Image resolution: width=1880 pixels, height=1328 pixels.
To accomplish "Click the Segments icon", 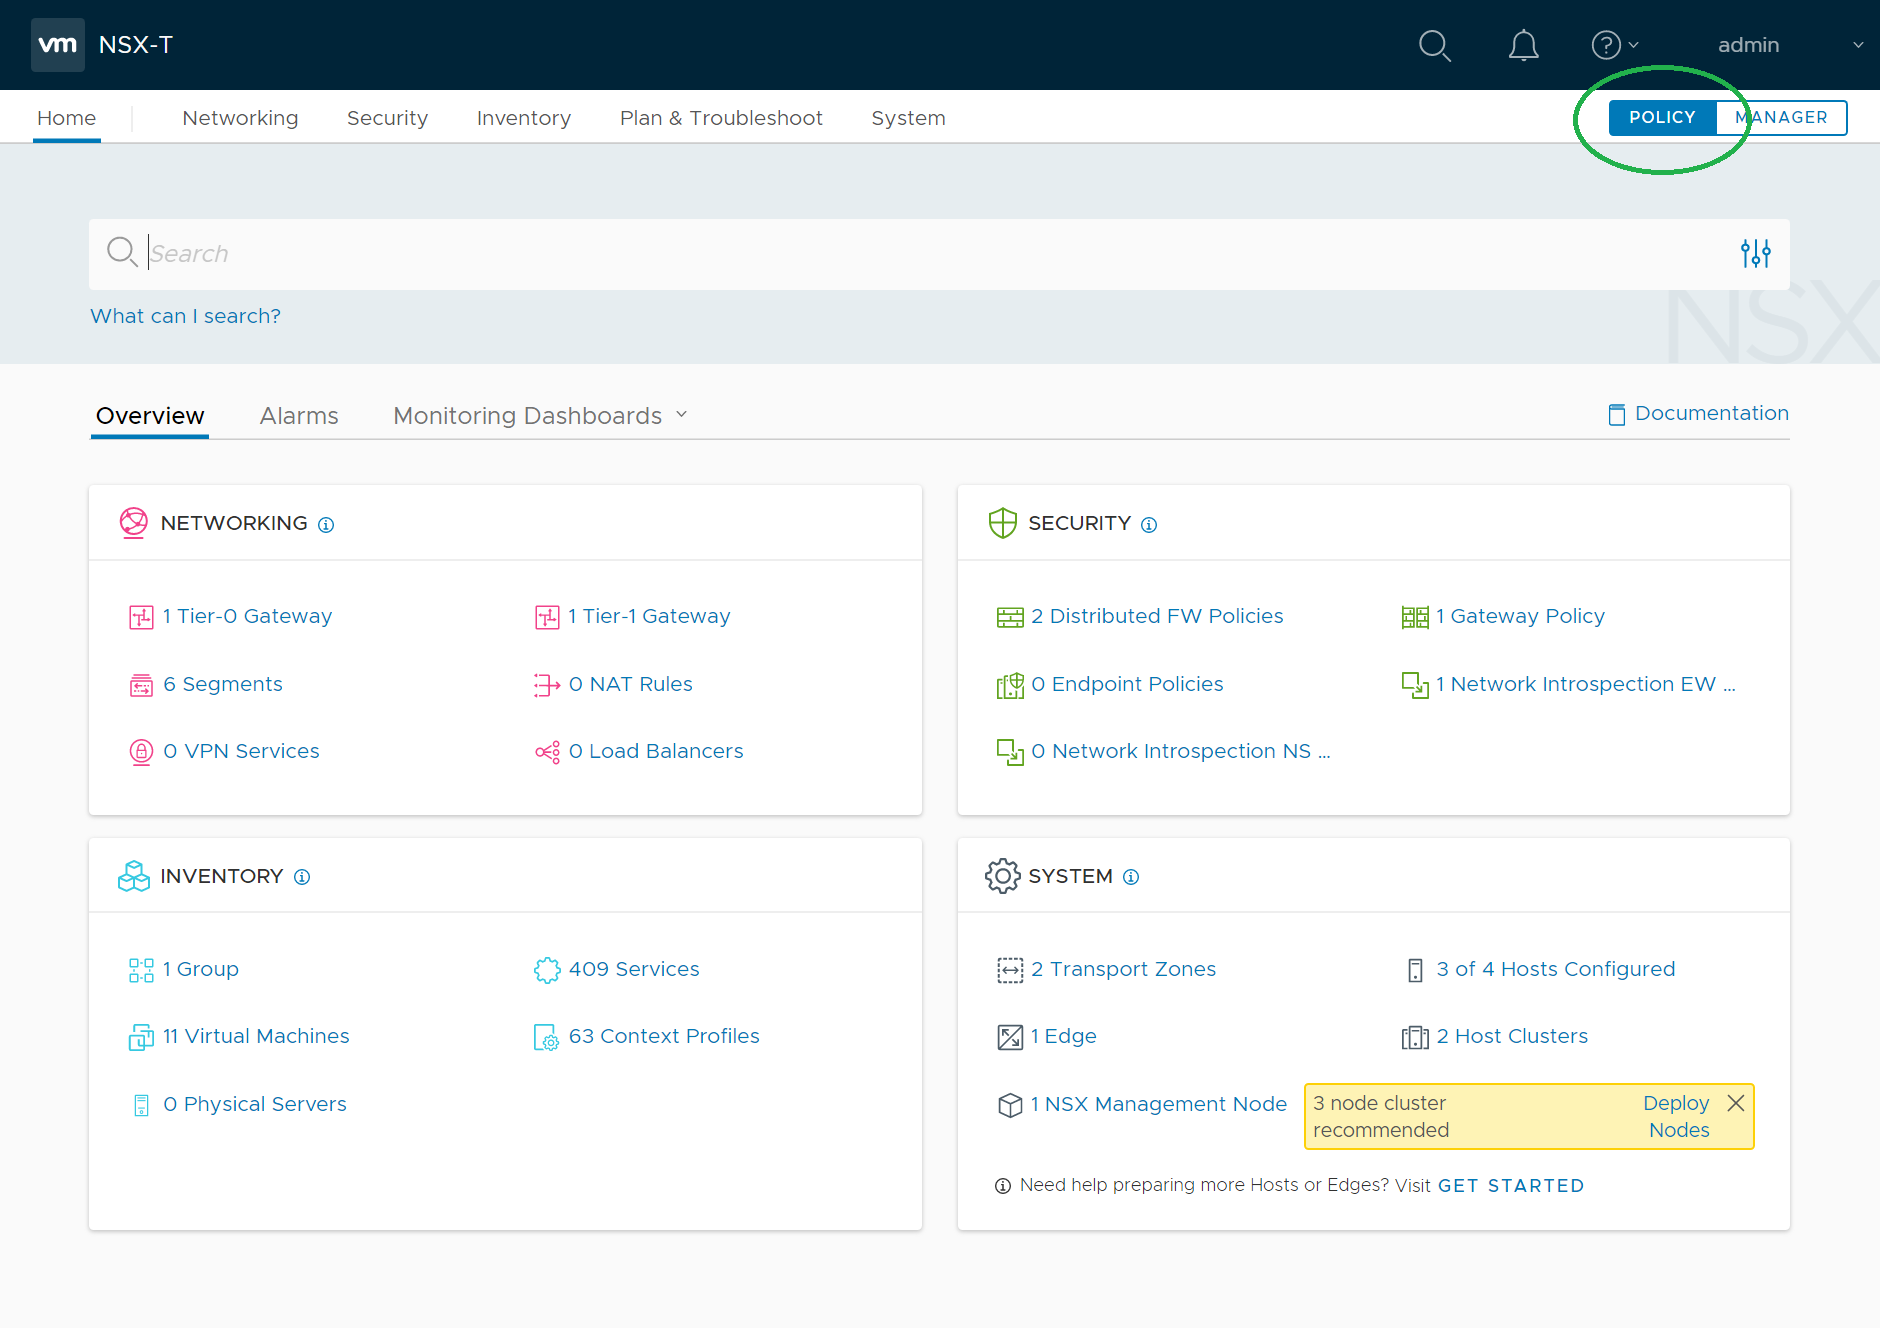I will (141, 685).
